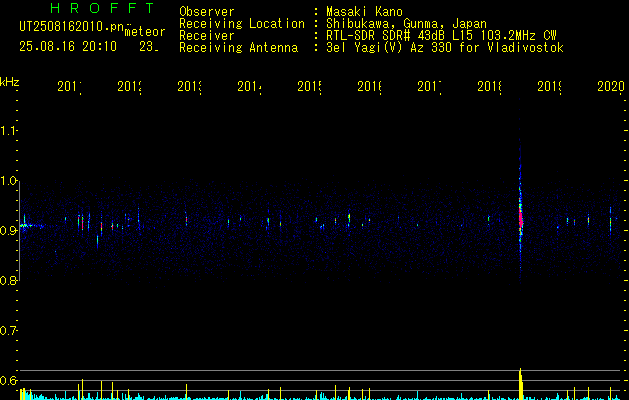Image resolution: width=629 pixels, height=400 pixels.
Task: Click the 2019 time axis label
Action: [550, 86]
